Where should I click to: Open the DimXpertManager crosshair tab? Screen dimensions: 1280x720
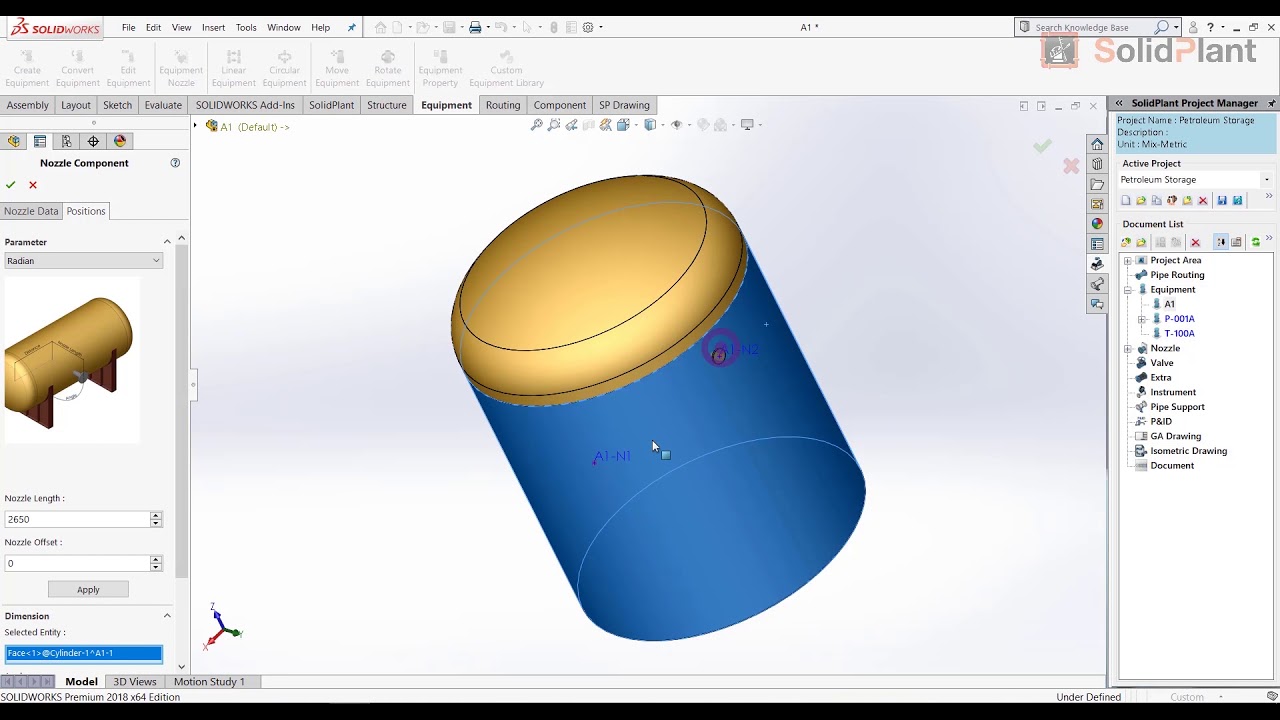pos(94,141)
